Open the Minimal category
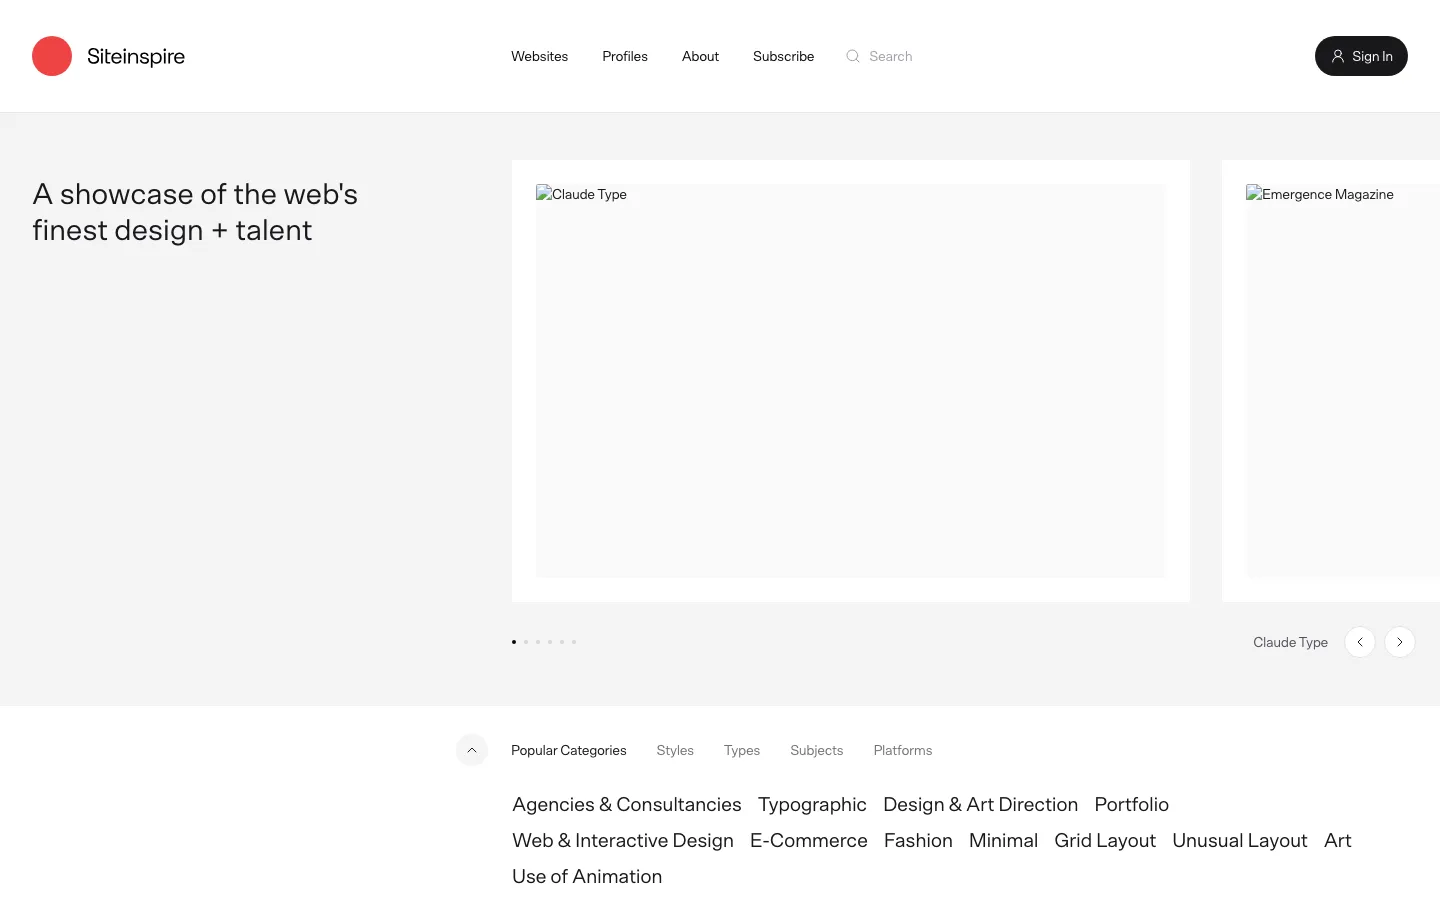Viewport: 1440px width, 900px height. 1003,841
